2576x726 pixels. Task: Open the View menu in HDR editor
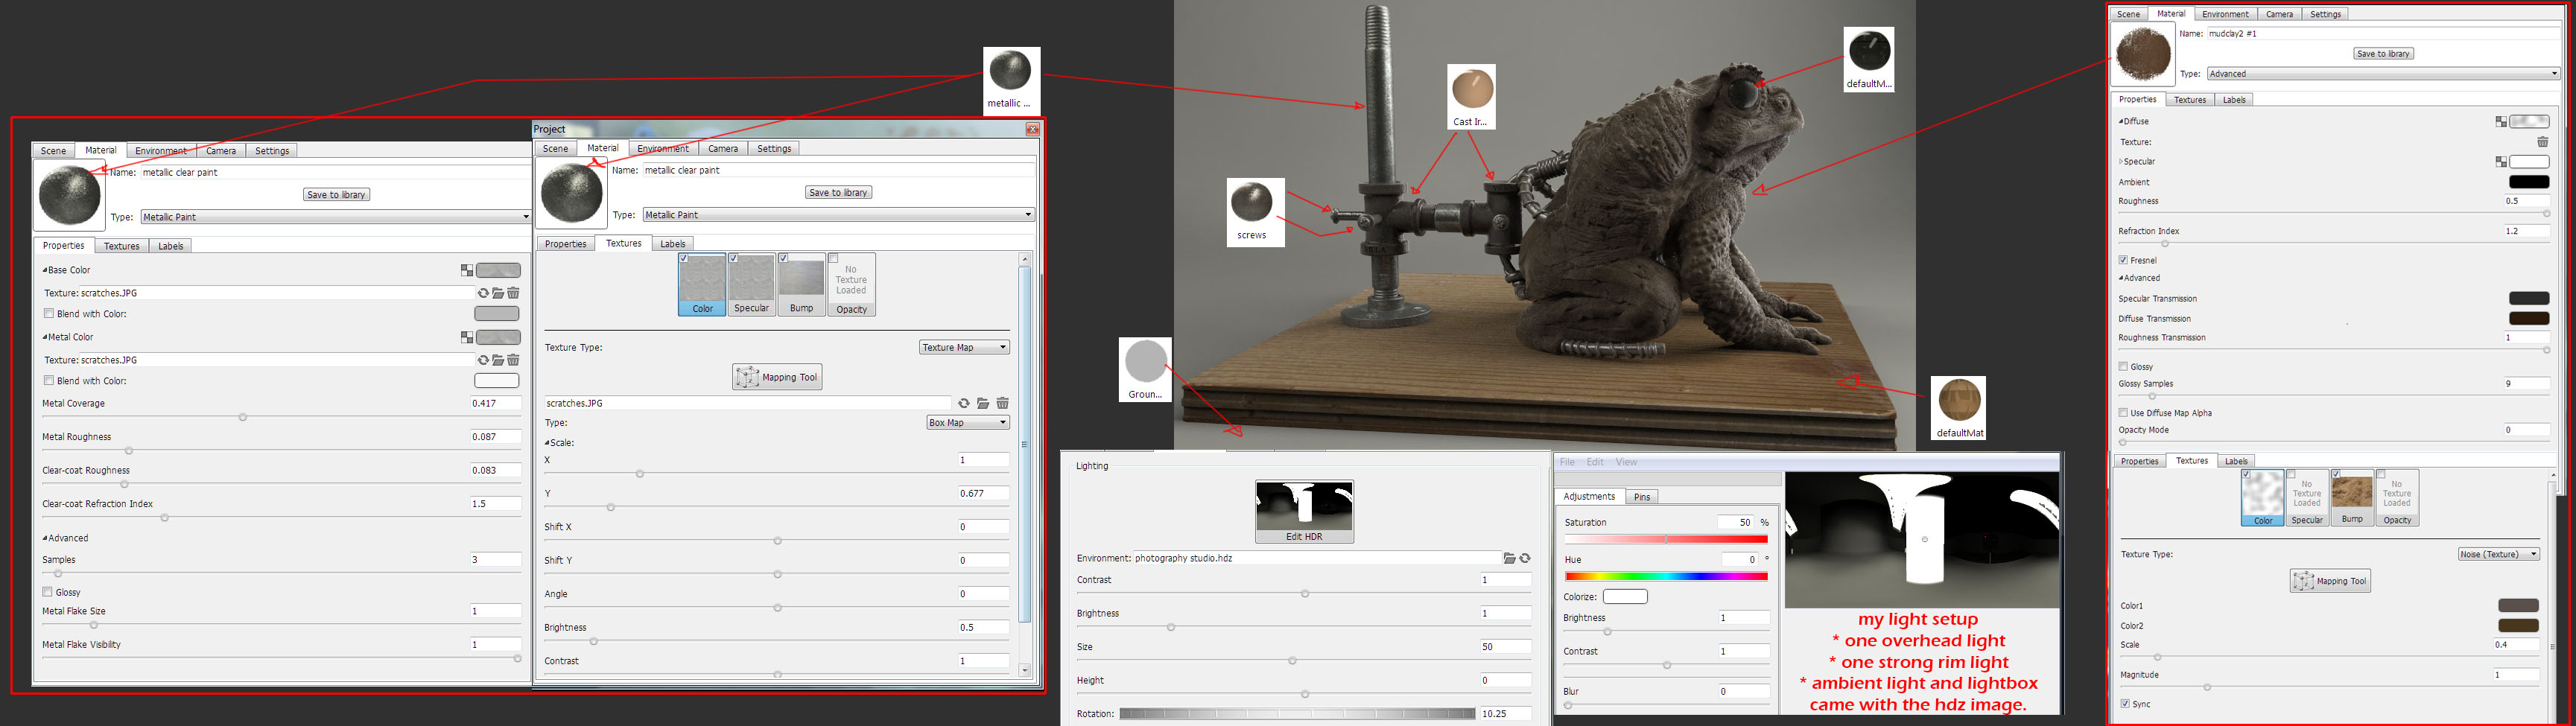(1627, 462)
